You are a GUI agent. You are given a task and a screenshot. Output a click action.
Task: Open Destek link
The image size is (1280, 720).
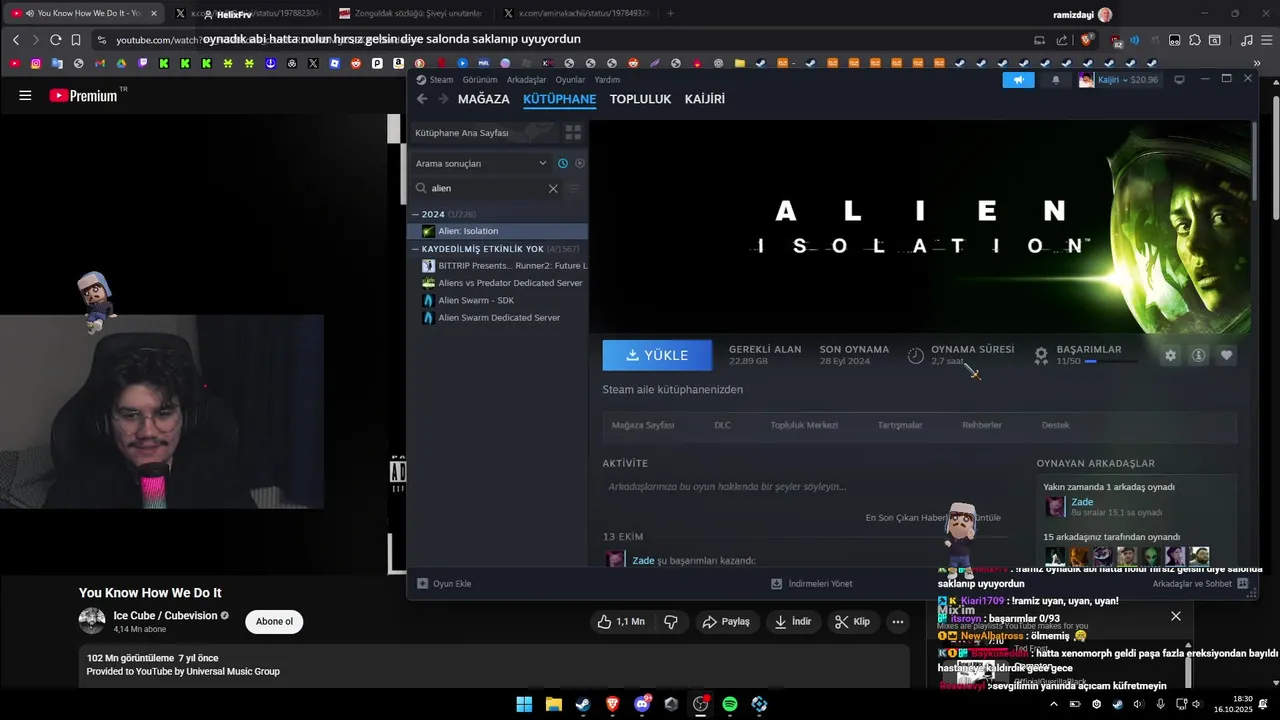click(1056, 425)
